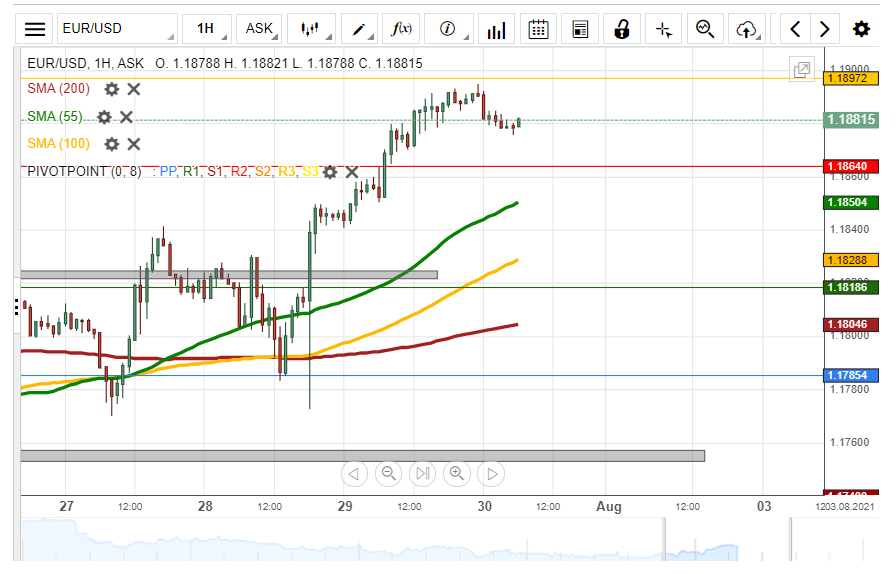The height and width of the screenshot is (574, 896).
Task: Open the hamburger main menu
Action: [x=34, y=29]
